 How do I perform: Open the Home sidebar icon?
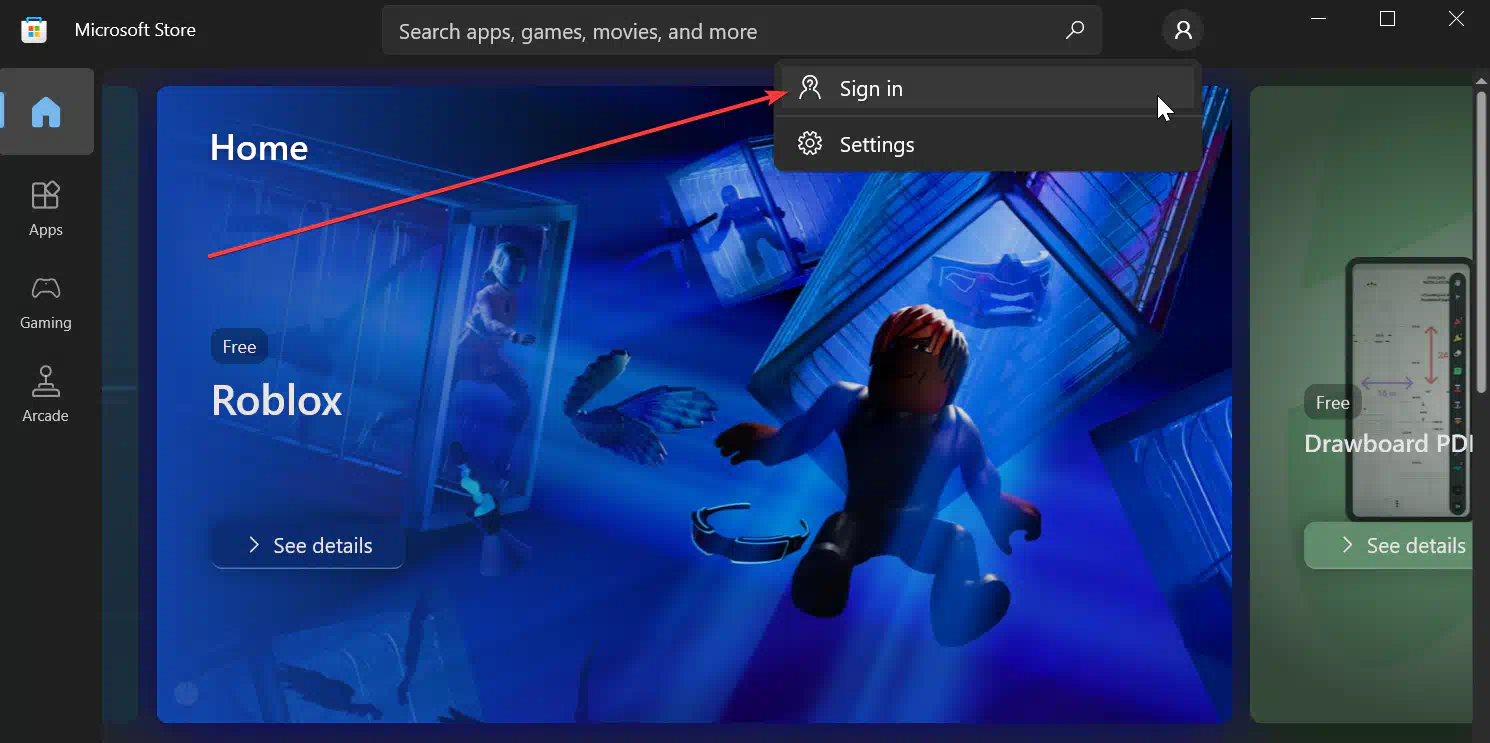click(46, 112)
